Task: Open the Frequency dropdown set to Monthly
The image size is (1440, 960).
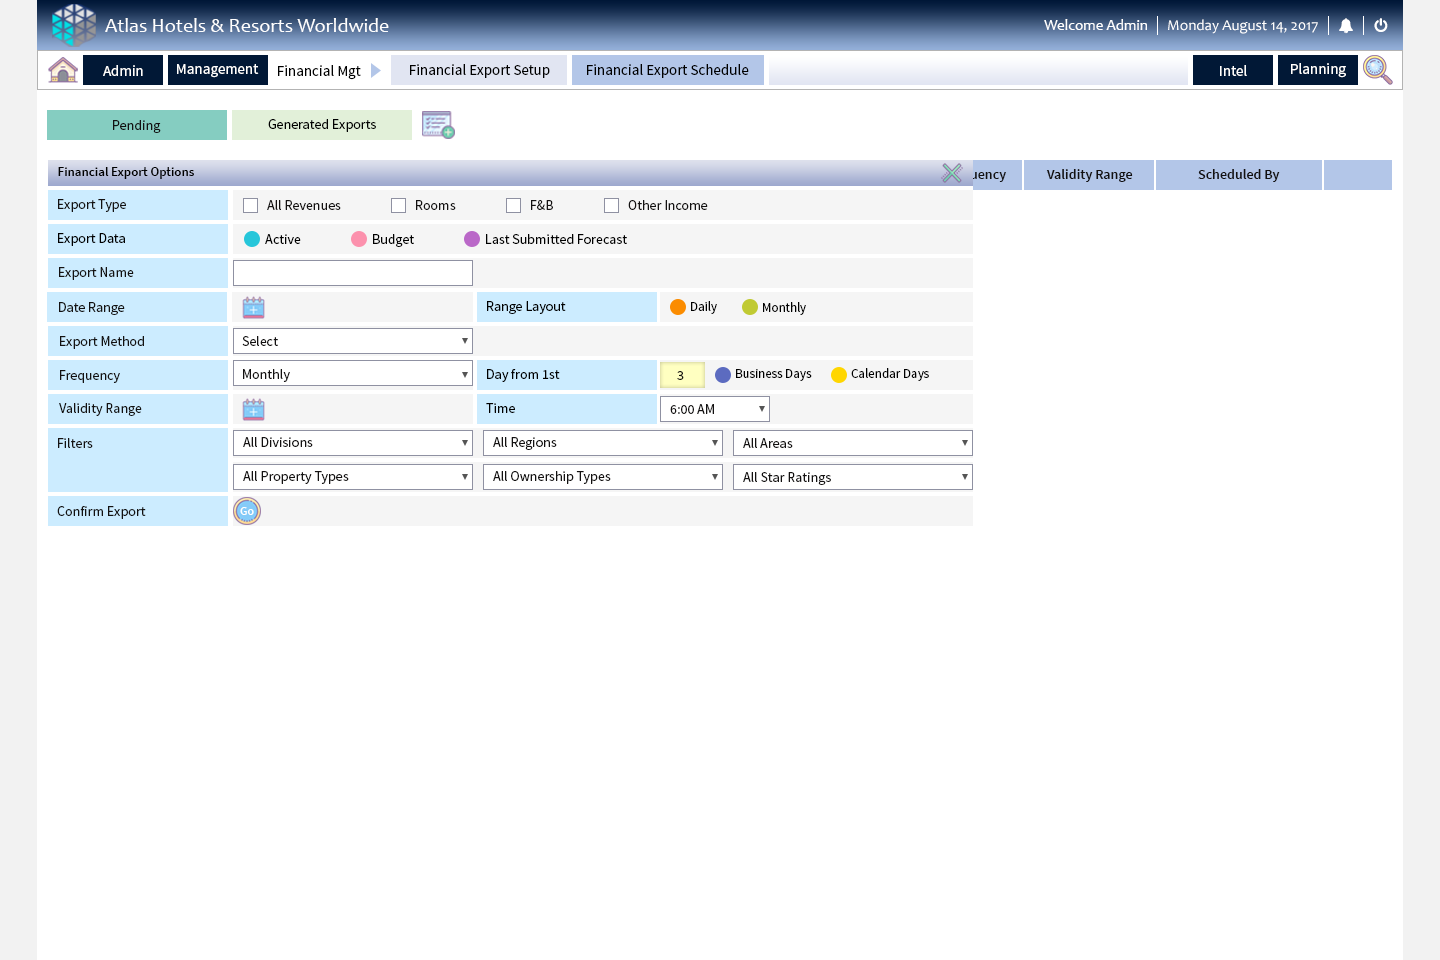Action: (x=352, y=375)
